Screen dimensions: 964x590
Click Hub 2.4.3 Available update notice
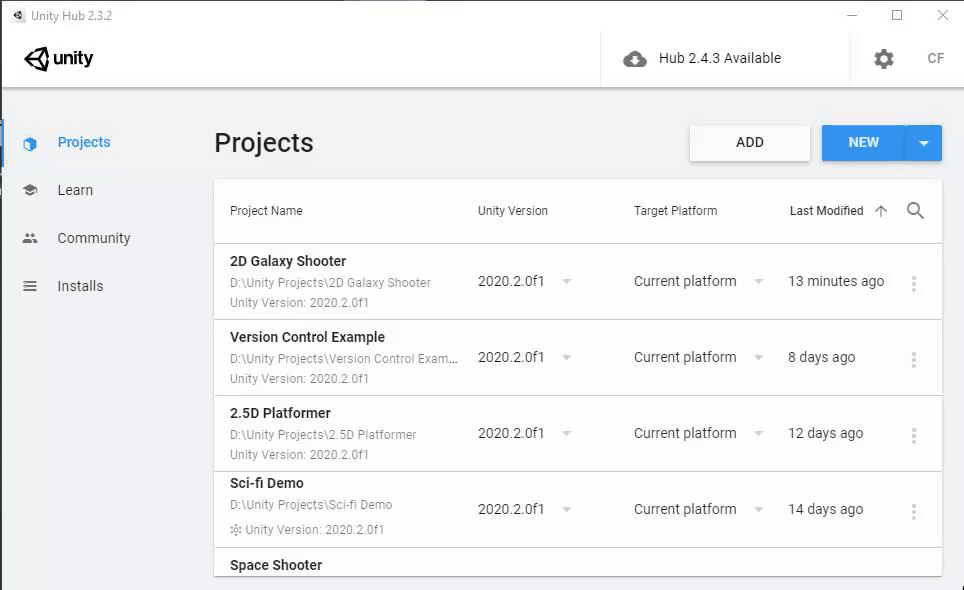coord(720,58)
